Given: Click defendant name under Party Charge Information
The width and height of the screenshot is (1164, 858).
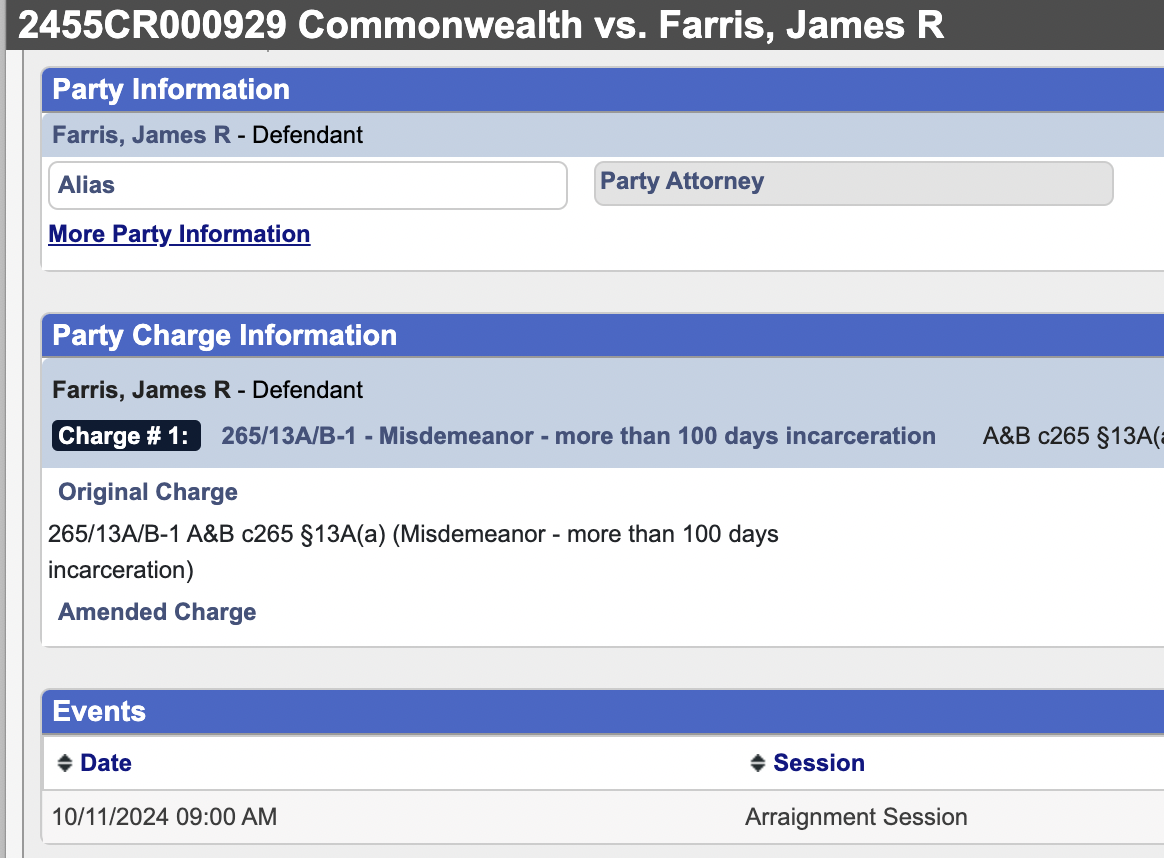Looking at the screenshot, I should click(x=141, y=389).
